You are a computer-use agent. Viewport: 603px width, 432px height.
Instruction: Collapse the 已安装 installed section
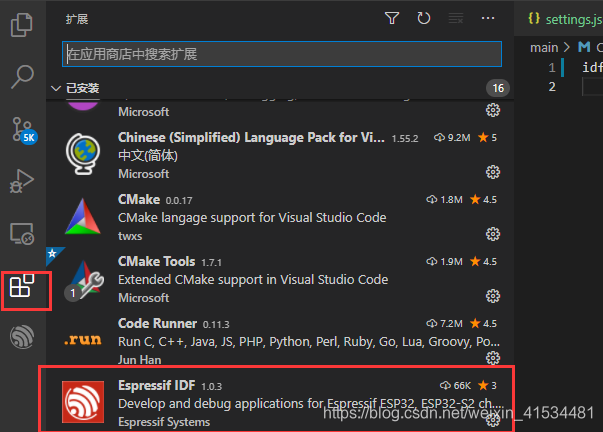point(56,88)
